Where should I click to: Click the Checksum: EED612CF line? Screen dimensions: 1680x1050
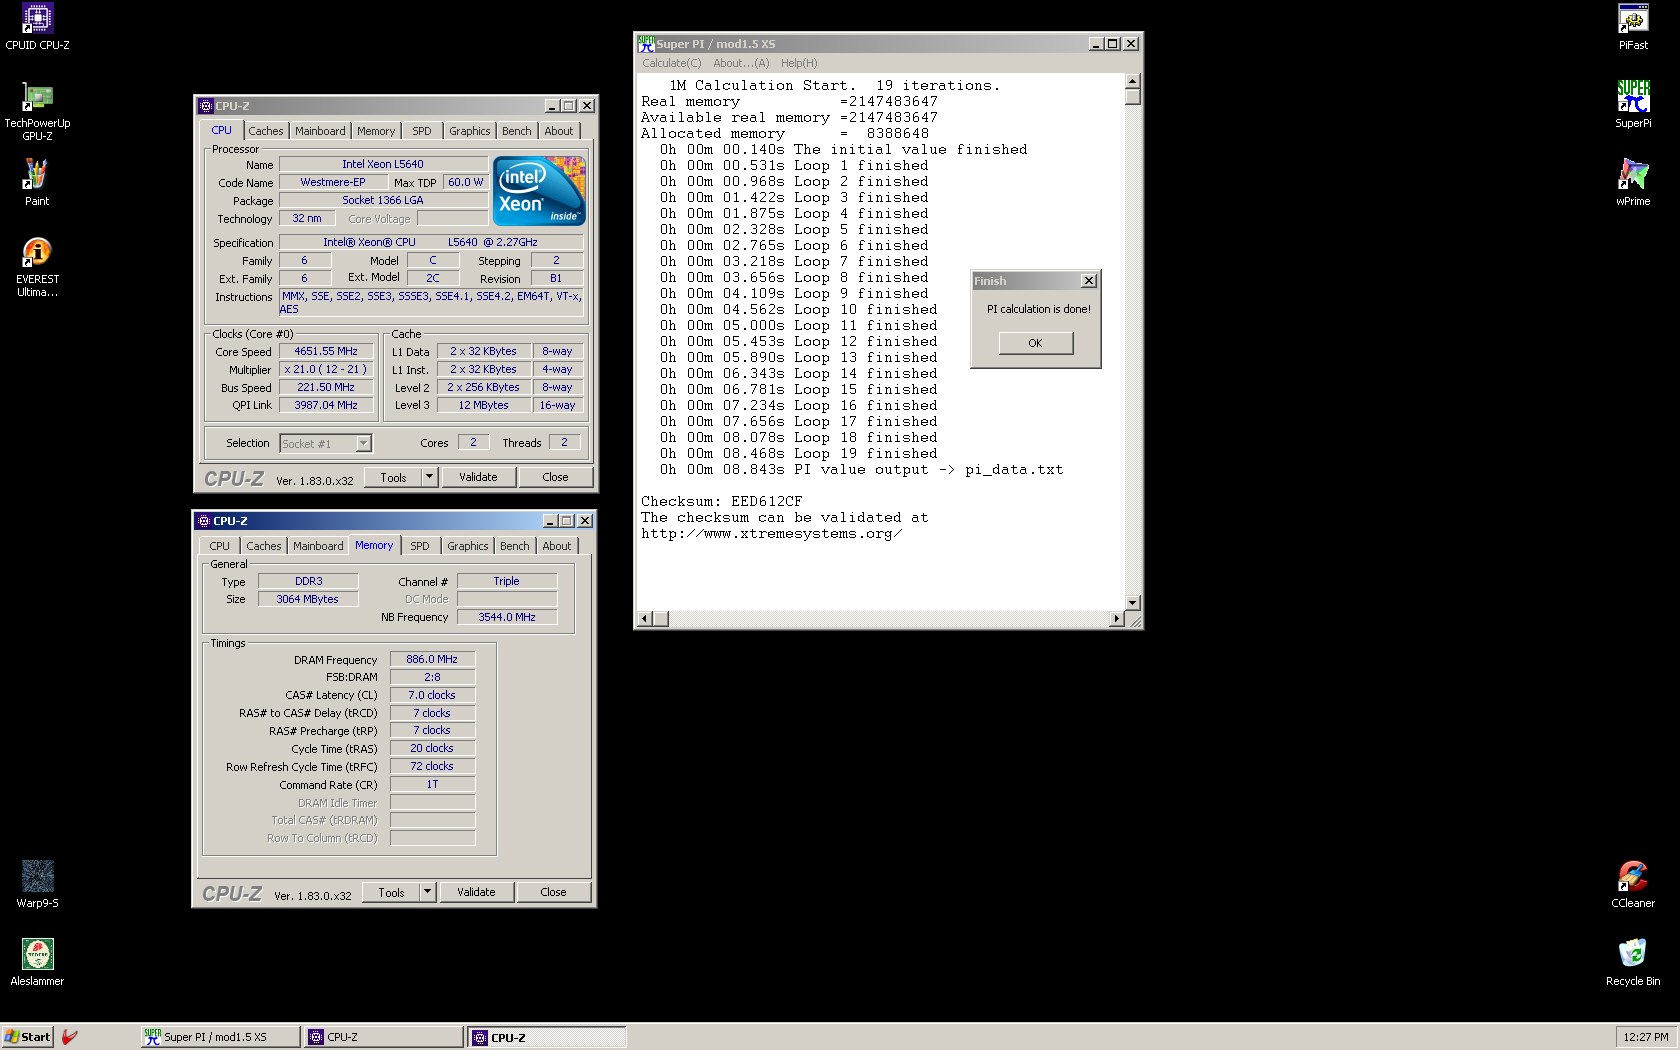click(722, 502)
